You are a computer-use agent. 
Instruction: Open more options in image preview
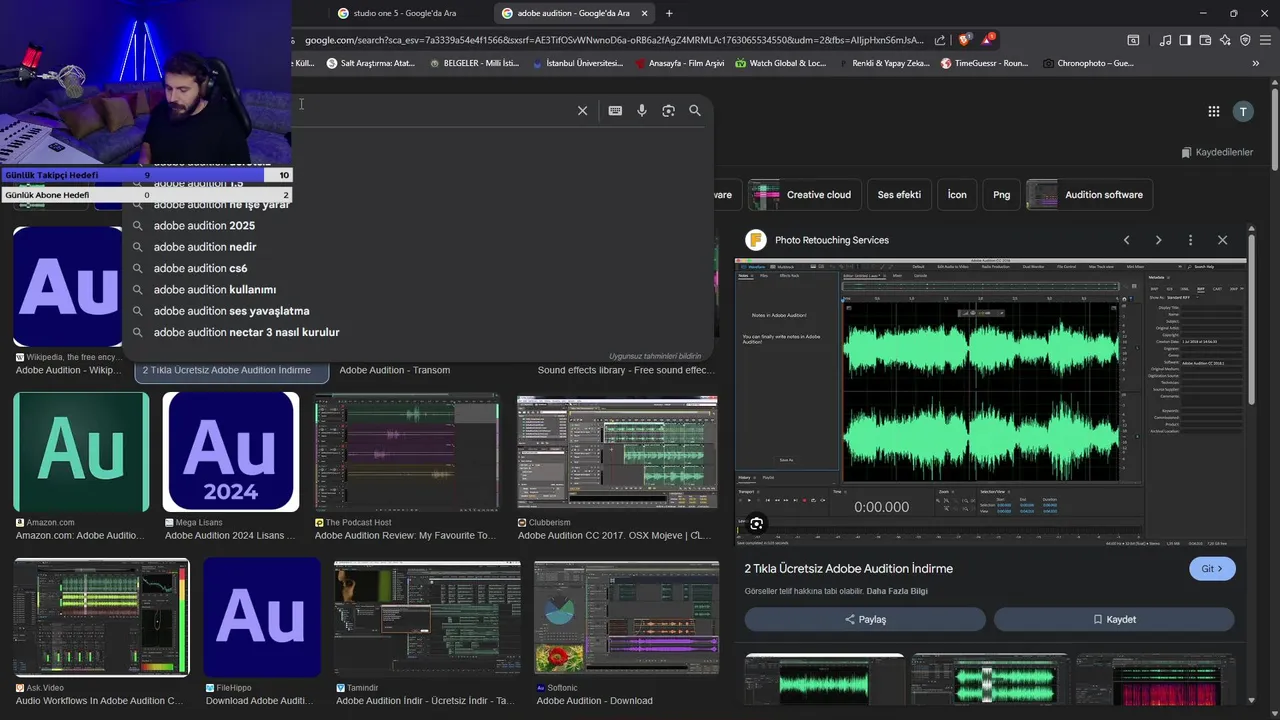tap(1190, 240)
